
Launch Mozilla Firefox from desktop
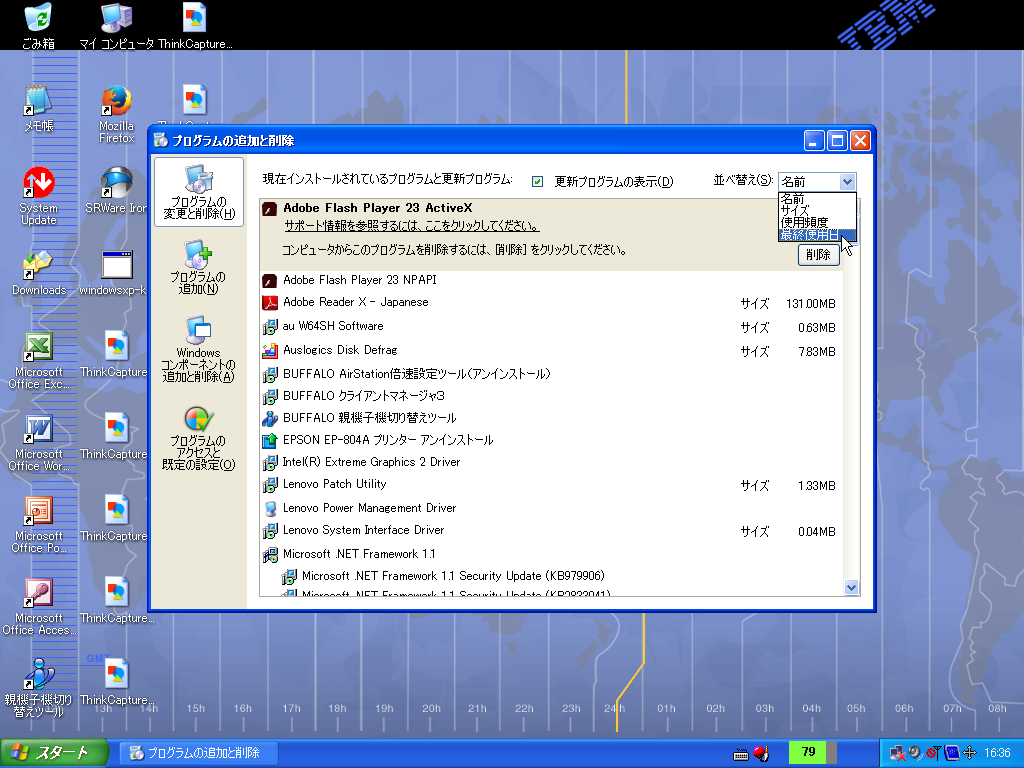[x=116, y=114]
